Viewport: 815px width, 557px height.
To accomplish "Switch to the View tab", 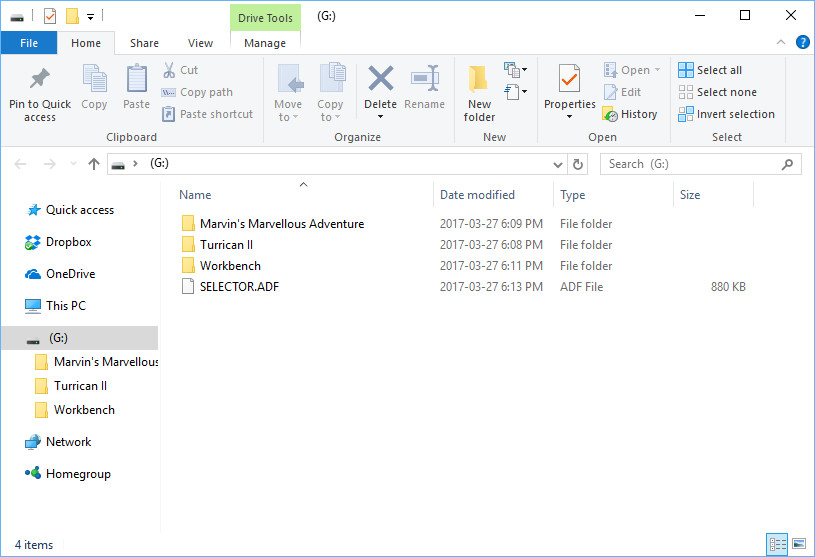I will point(200,43).
